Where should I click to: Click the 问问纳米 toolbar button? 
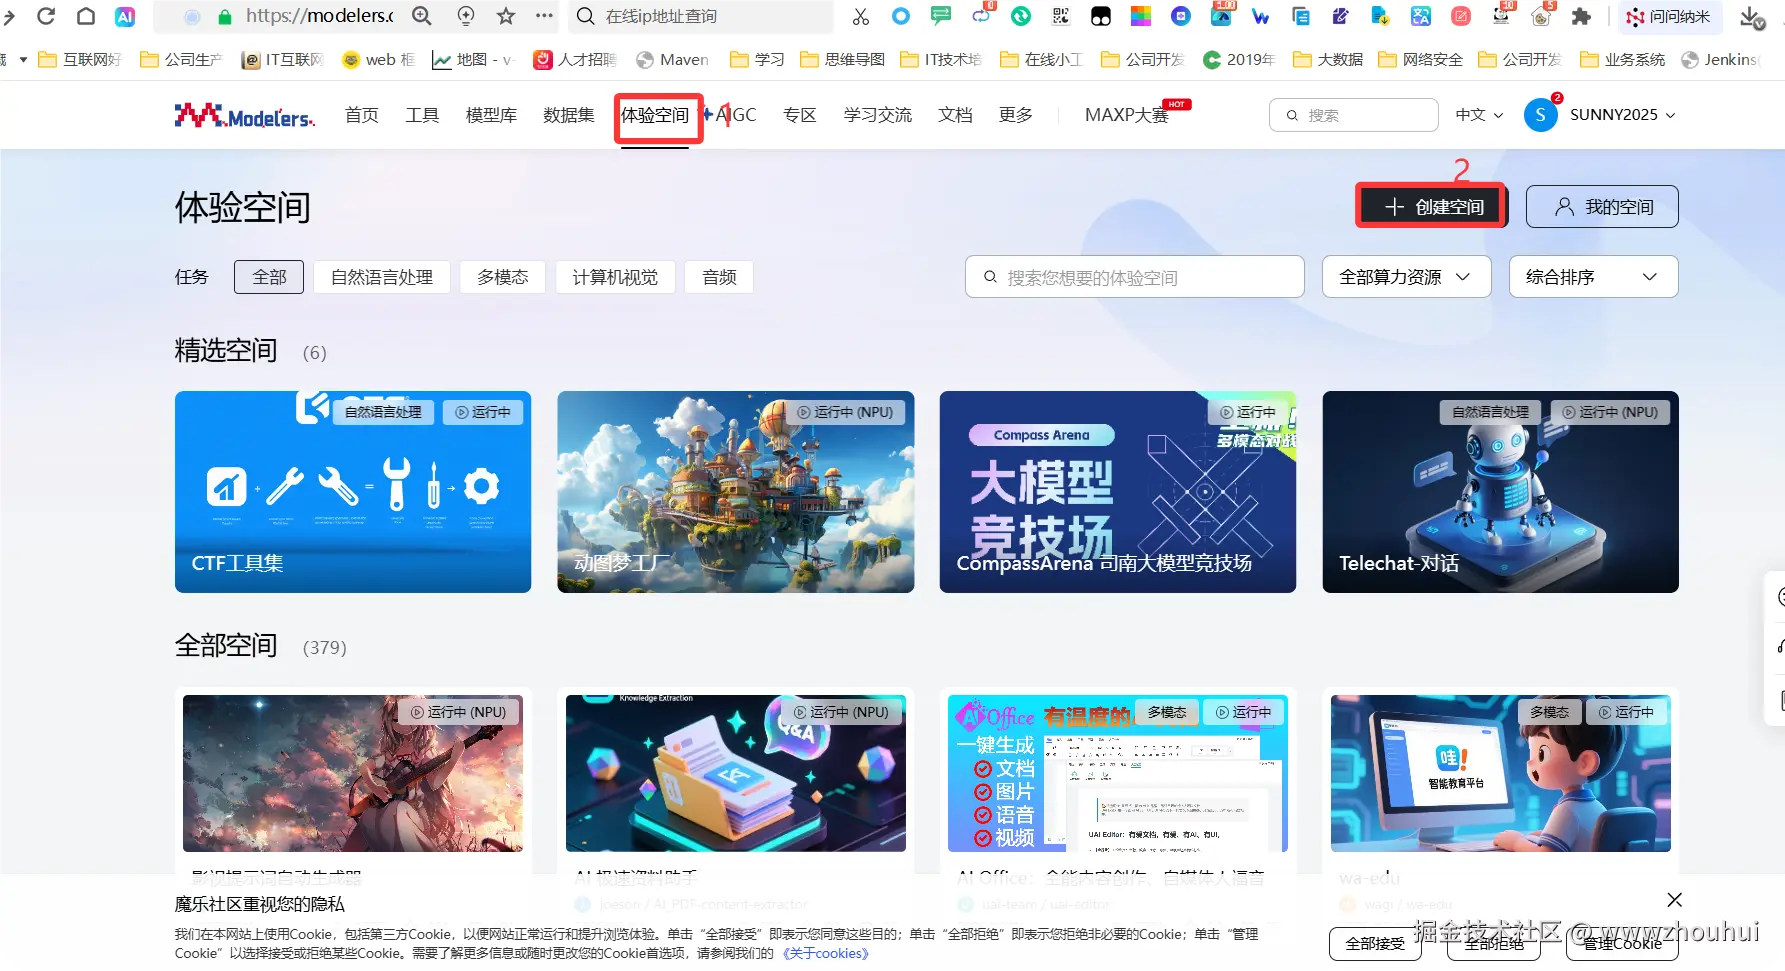click(1668, 16)
